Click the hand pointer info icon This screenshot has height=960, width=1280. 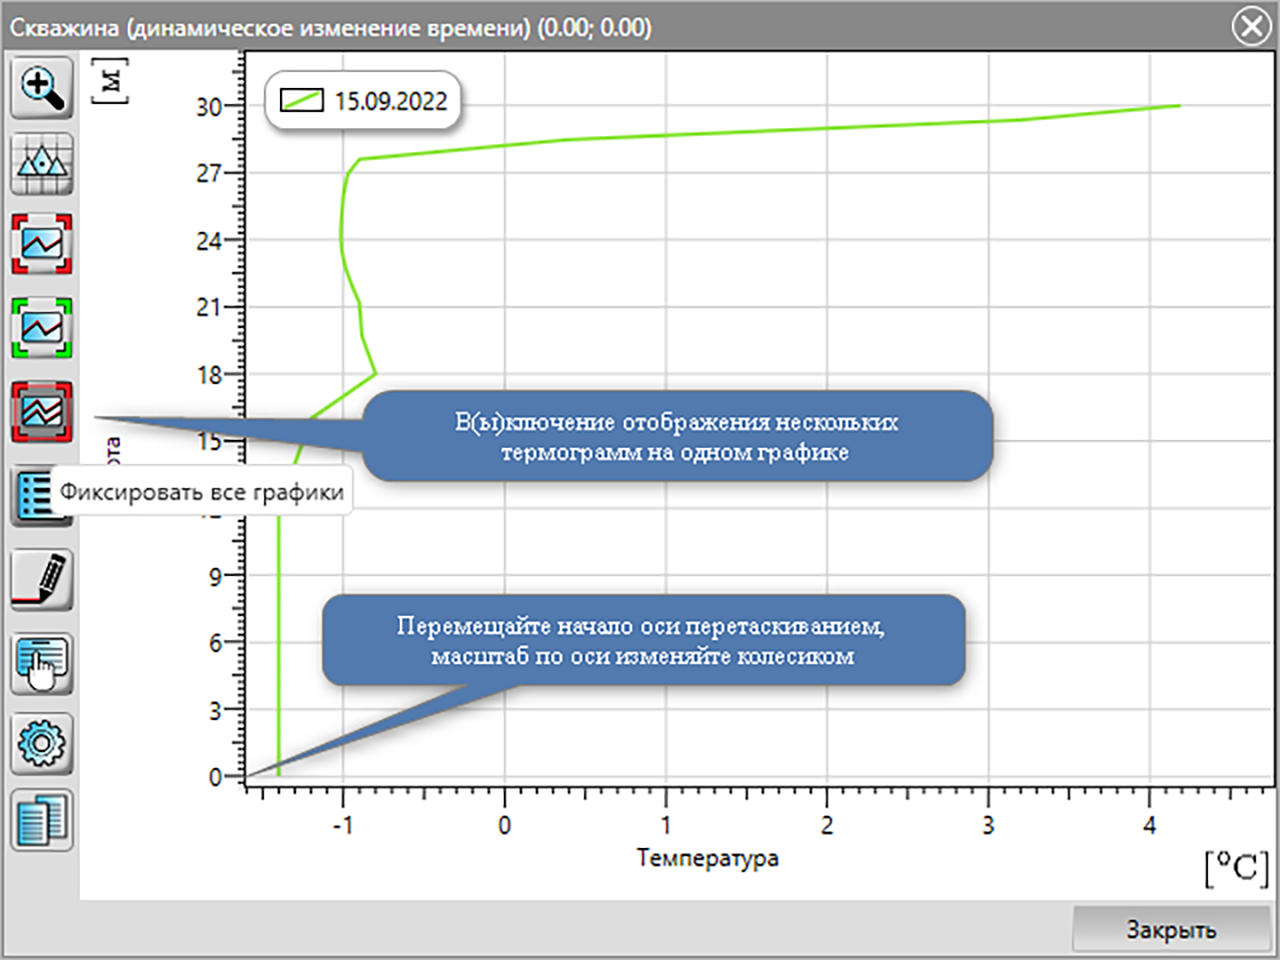(42, 663)
